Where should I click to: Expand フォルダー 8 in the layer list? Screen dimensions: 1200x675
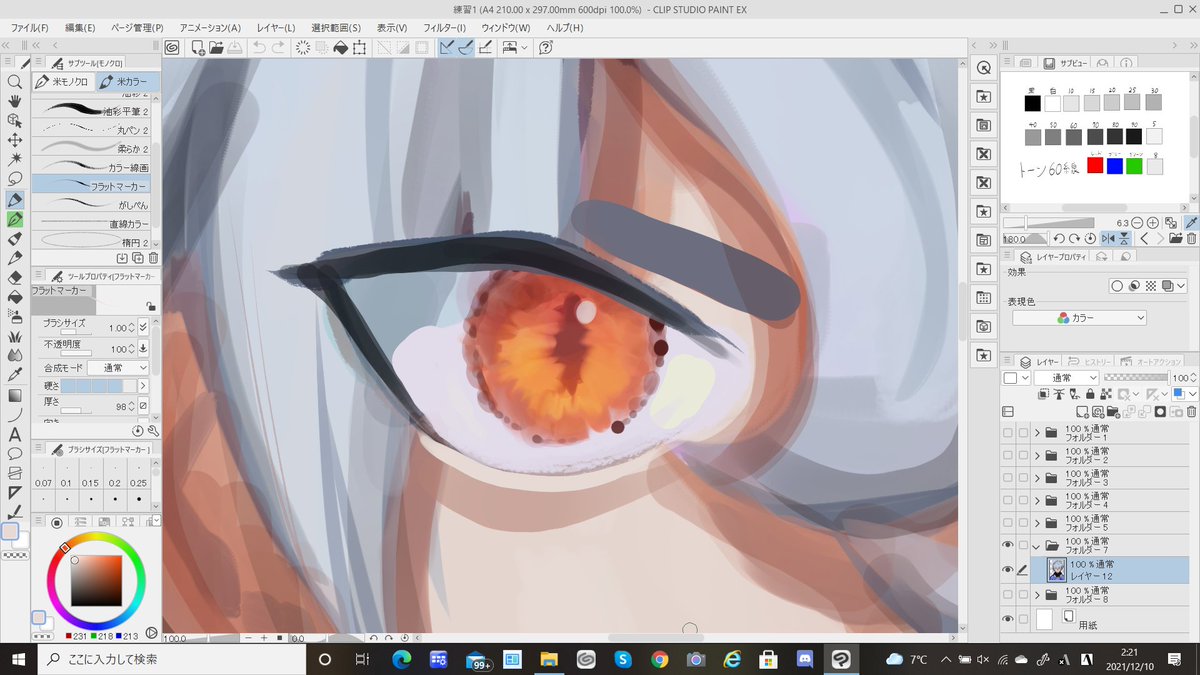[1037, 595]
